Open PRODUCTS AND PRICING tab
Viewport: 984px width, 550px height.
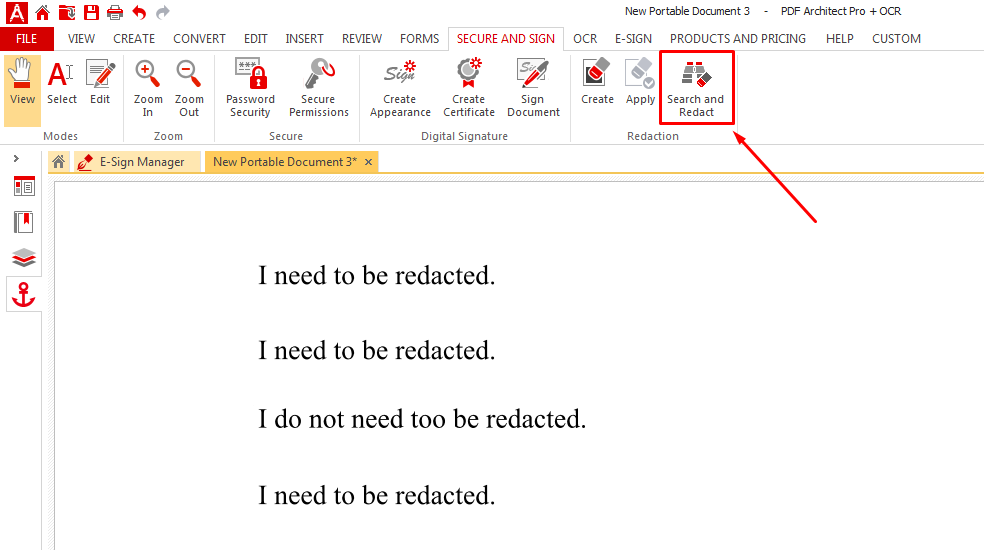click(738, 39)
